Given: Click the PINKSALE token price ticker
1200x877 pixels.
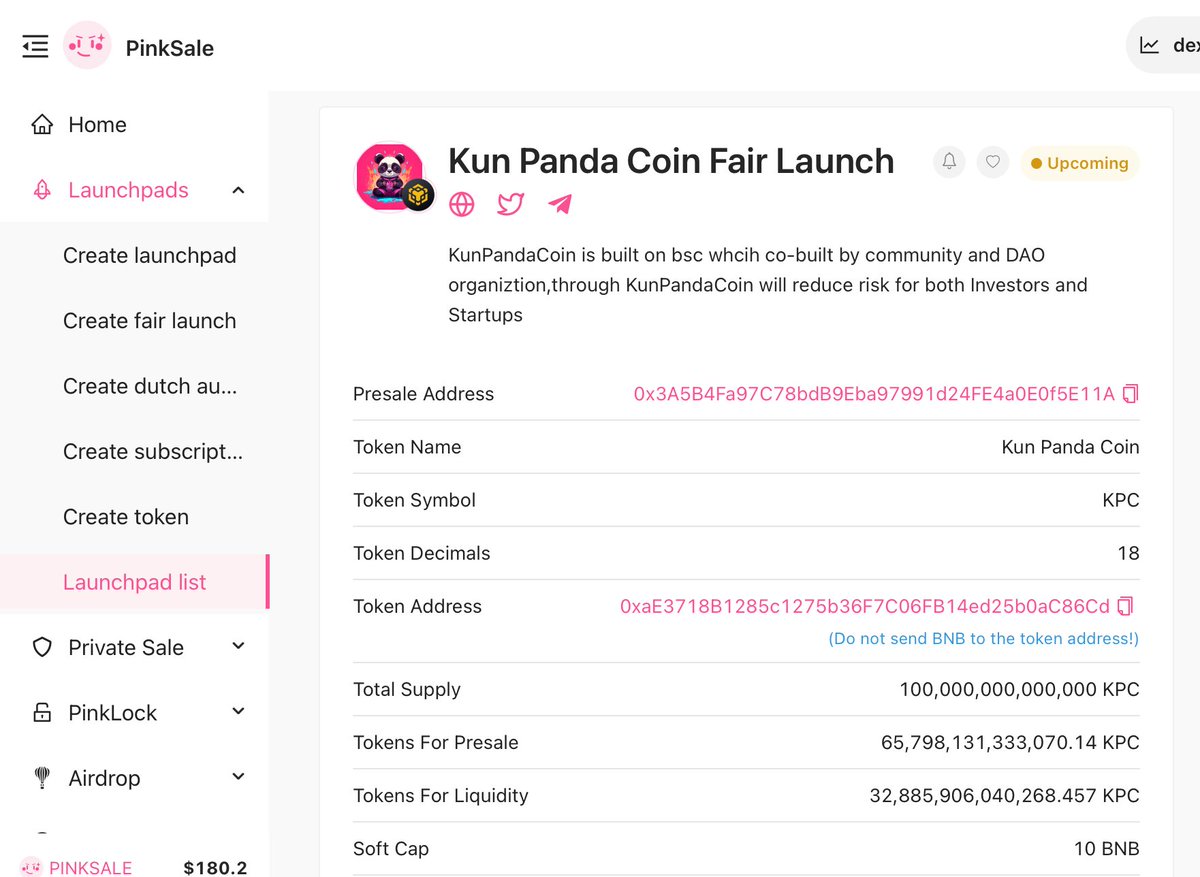Looking at the screenshot, I should 134,867.
